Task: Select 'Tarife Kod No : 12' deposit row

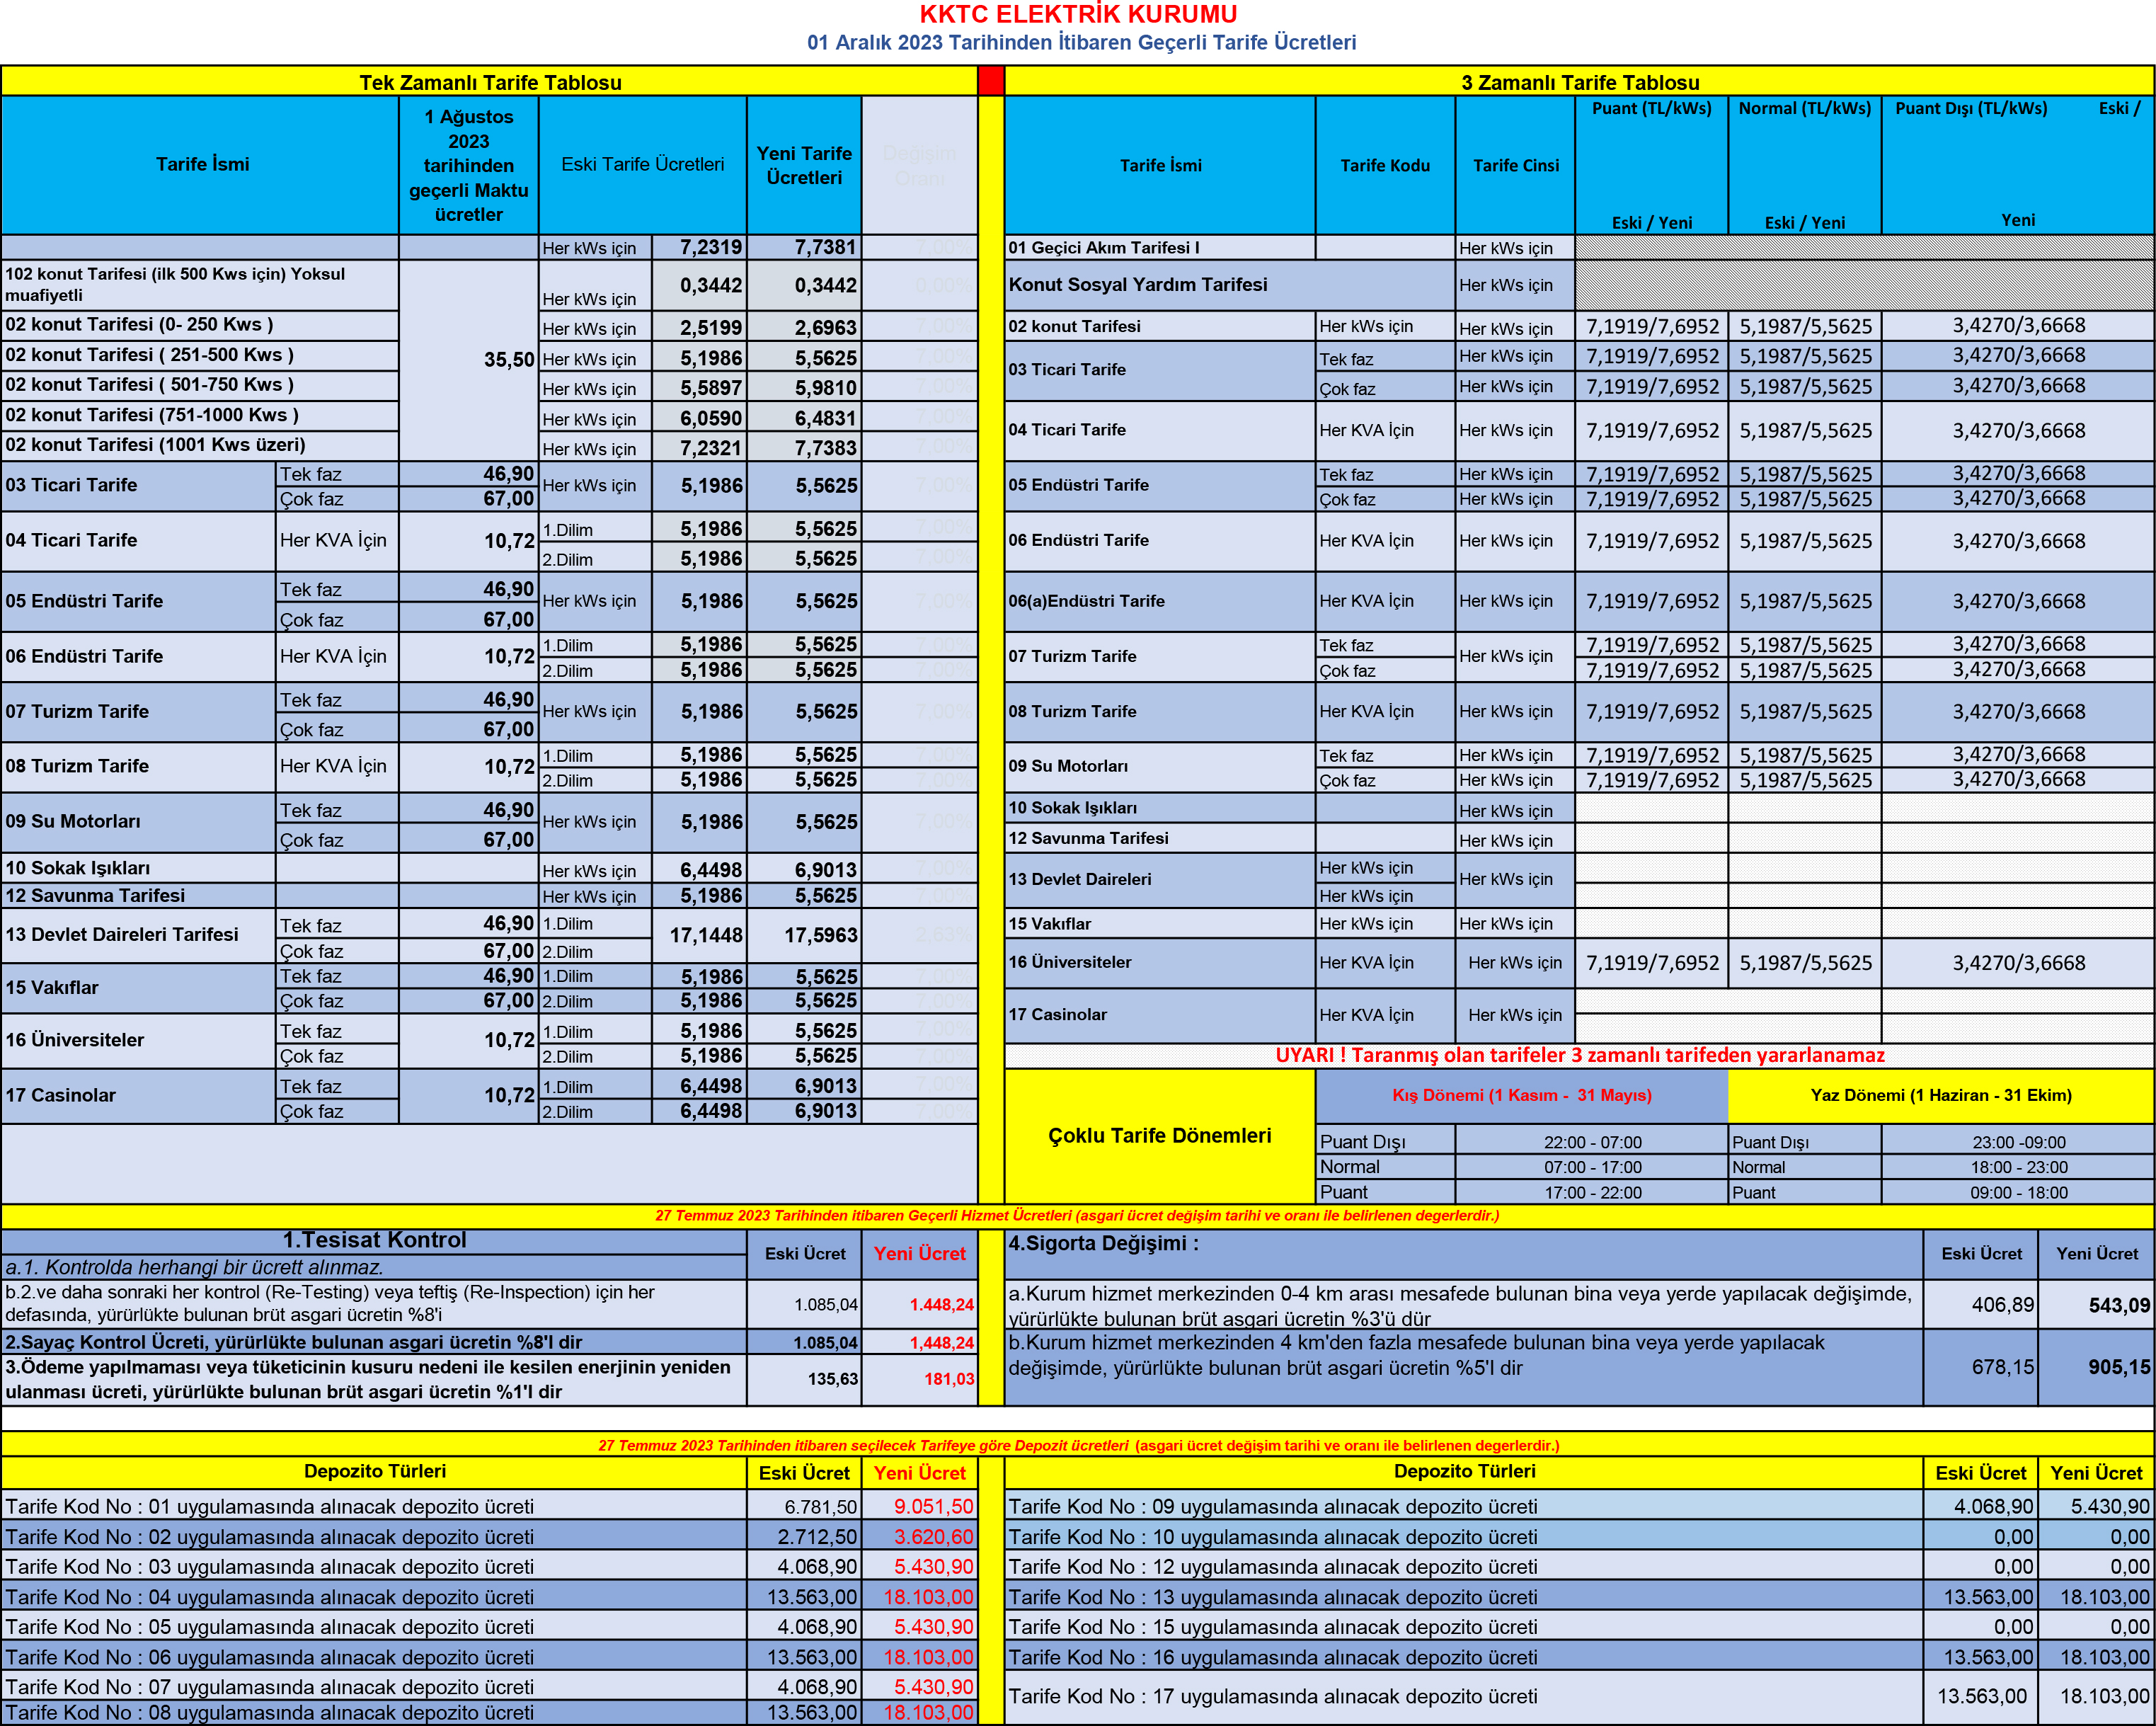Action: 1464,1566
